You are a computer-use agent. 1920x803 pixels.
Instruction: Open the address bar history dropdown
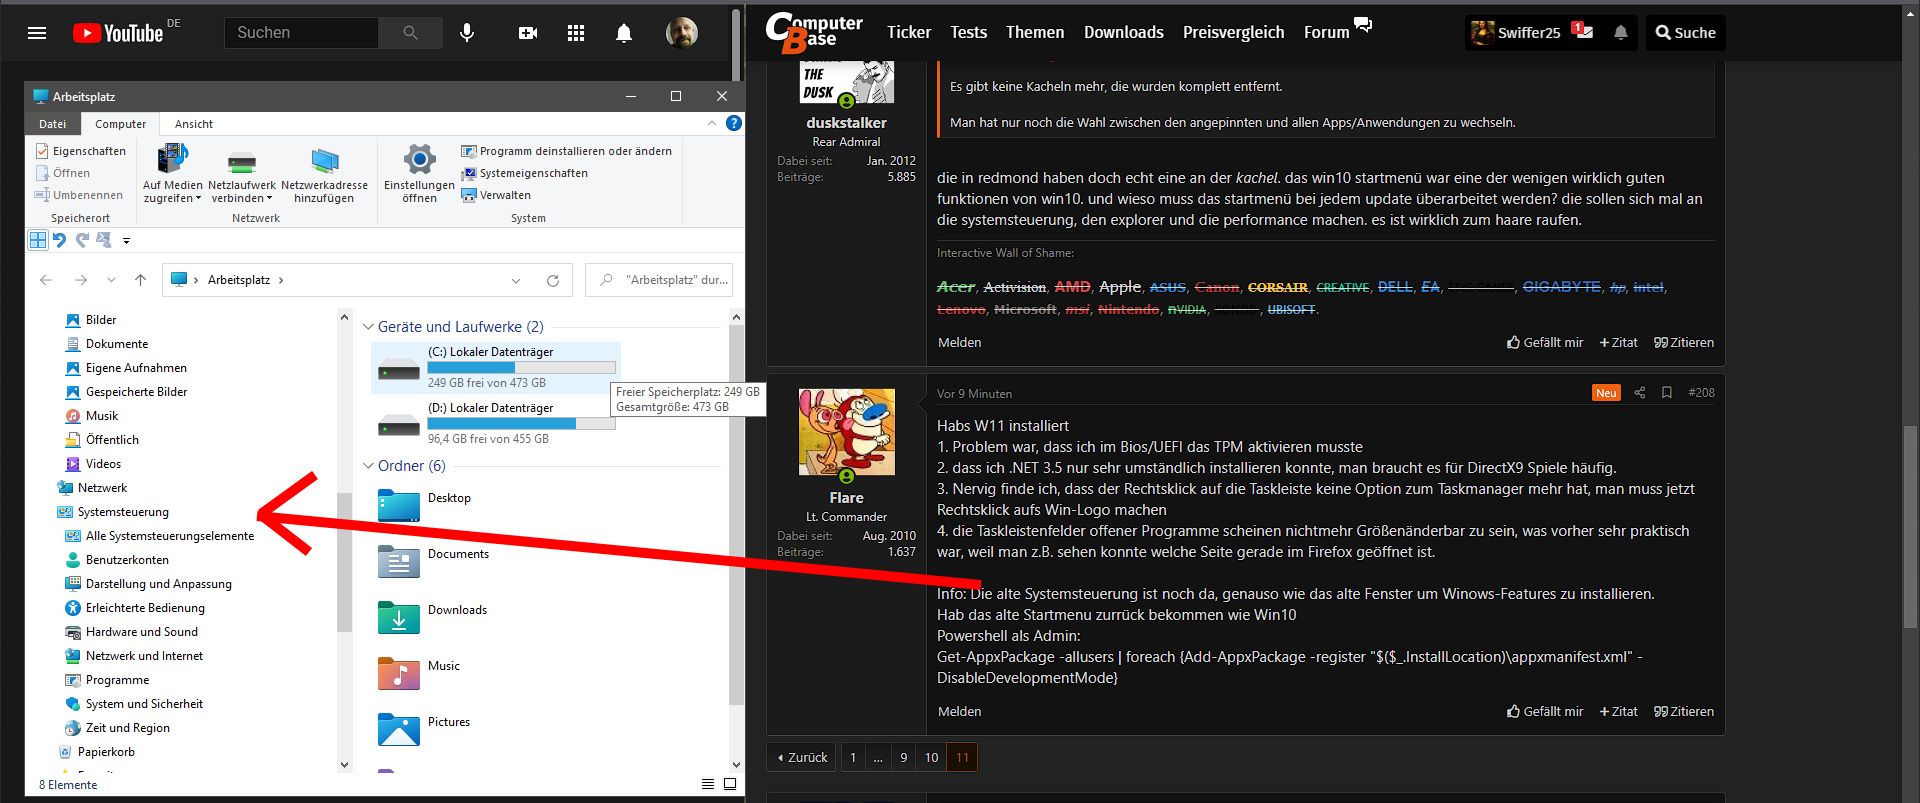coord(516,280)
